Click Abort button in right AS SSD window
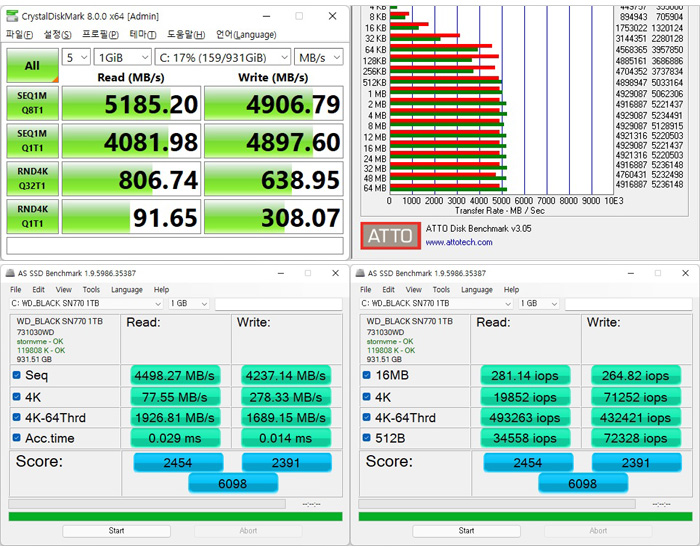Screen dimensions: 700x548 (x=598, y=531)
